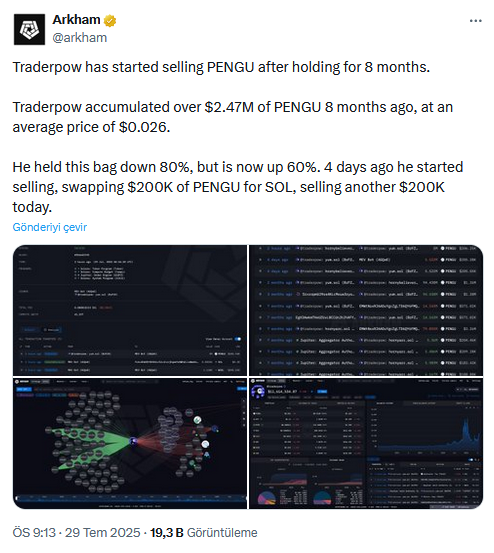
Task: Click the Arkham logo in the visualizer screenshot
Action: tap(19, 382)
